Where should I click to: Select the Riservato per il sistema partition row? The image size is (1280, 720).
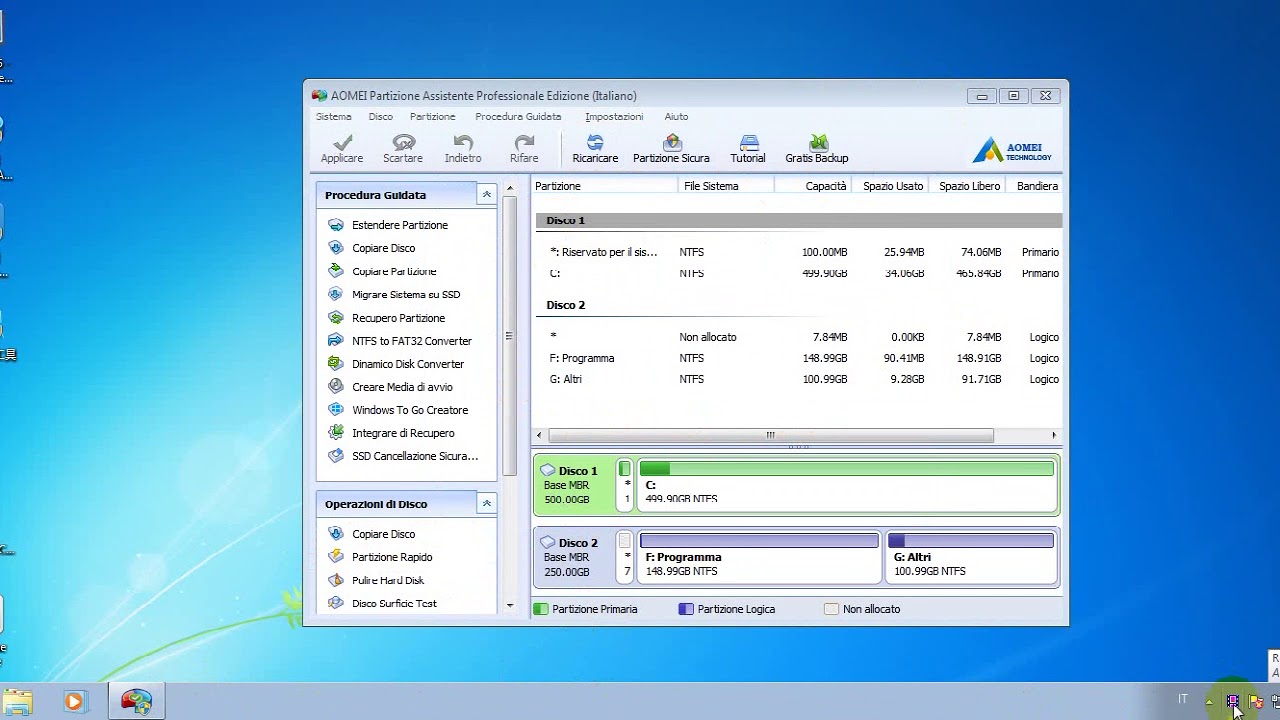[797, 252]
